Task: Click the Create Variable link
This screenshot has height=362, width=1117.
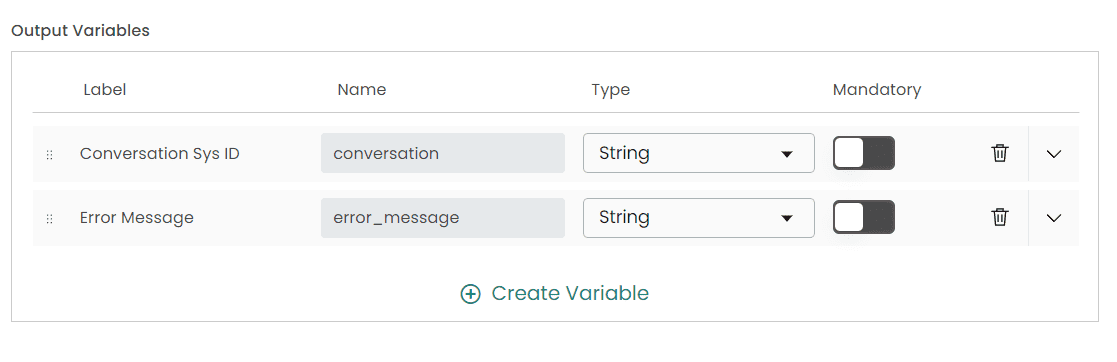Action: tap(555, 294)
